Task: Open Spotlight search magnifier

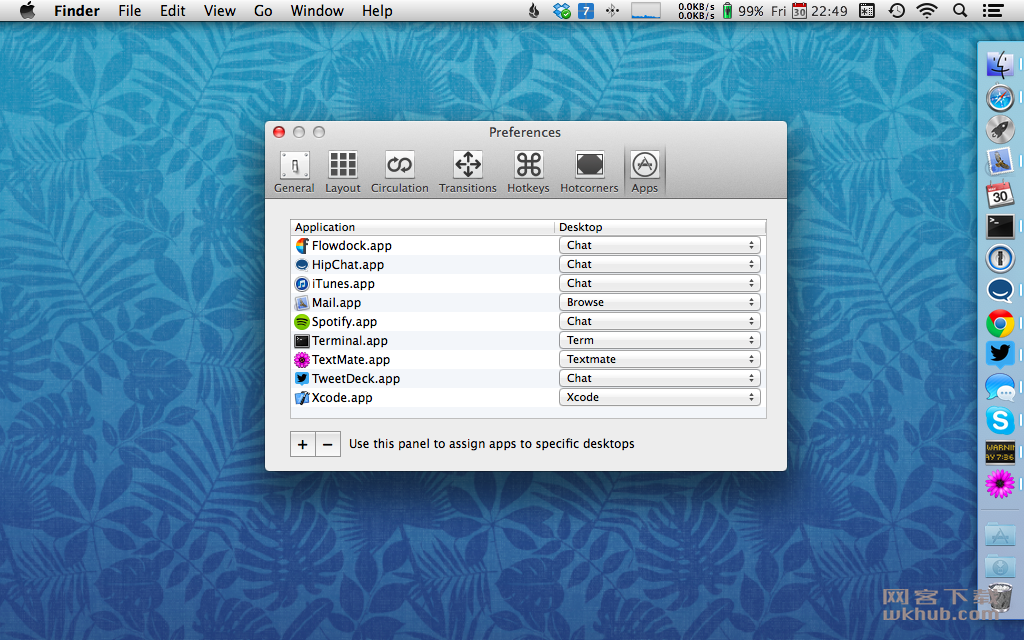Action: [x=959, y=10]
